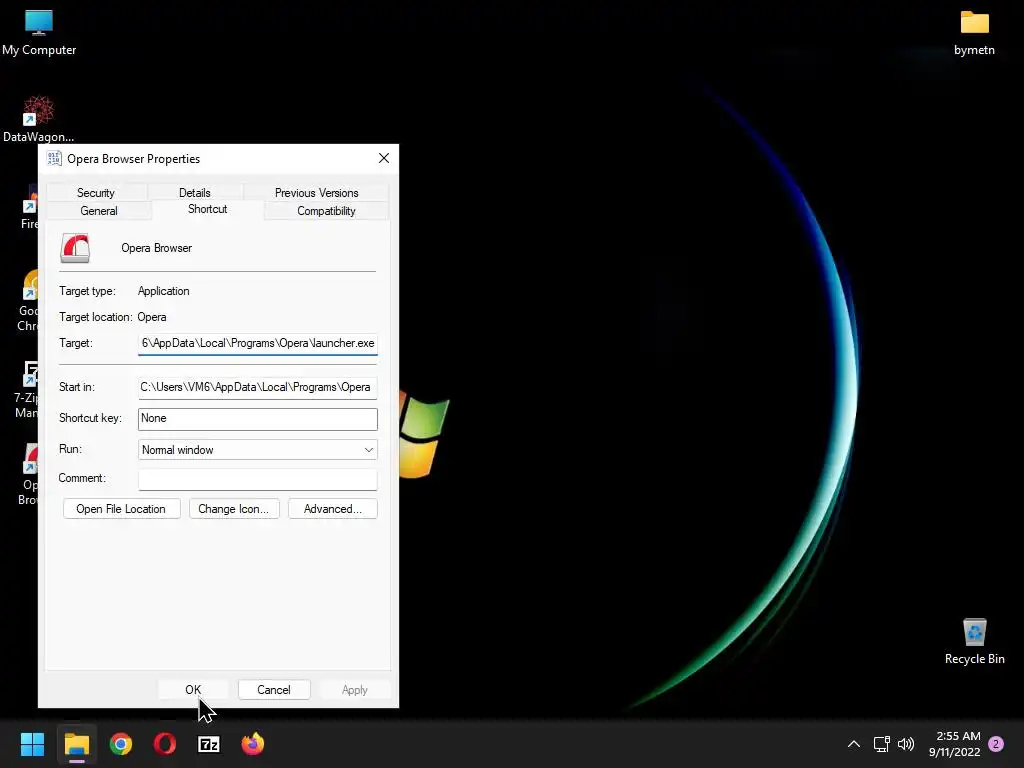Select the DataWagon desktop shortcut
Viewport: 1024px width, 768px height.
39,119
